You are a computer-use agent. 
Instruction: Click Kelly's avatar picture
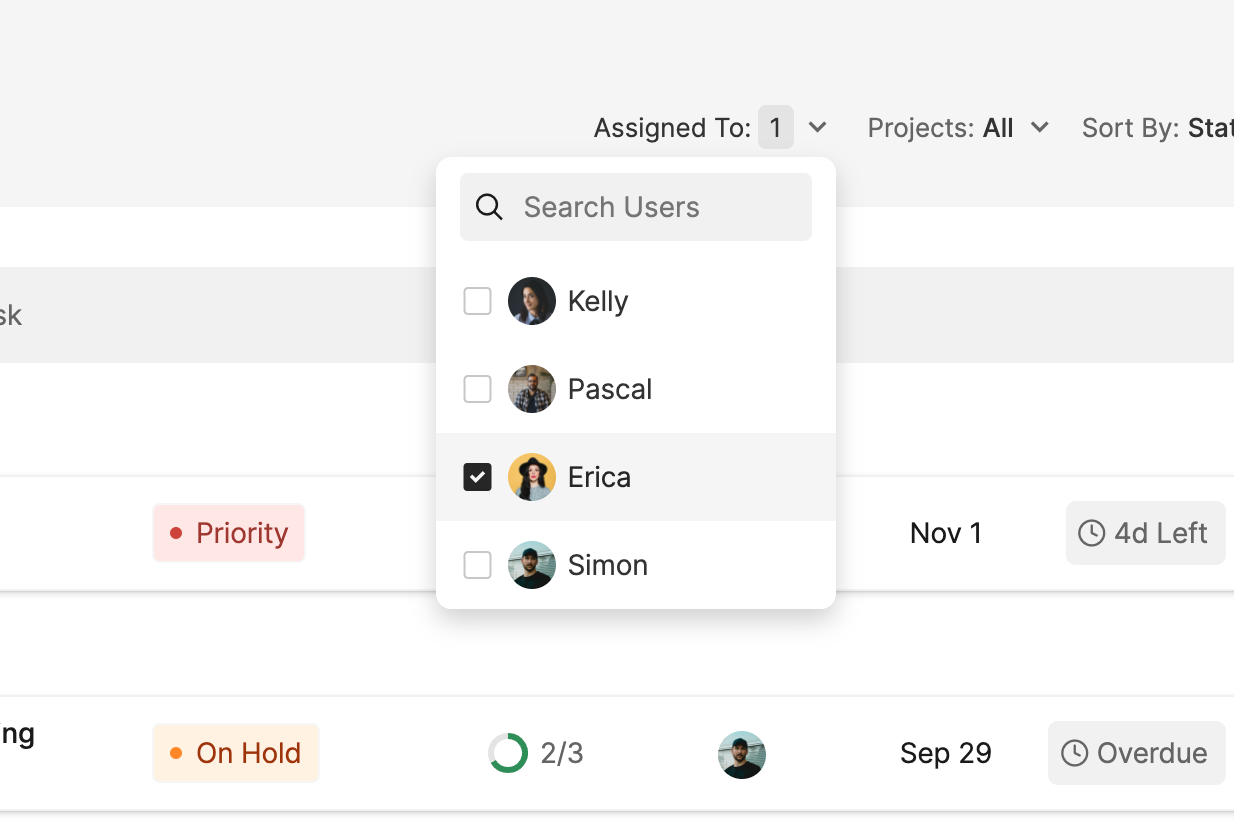(x=532, y=301)
